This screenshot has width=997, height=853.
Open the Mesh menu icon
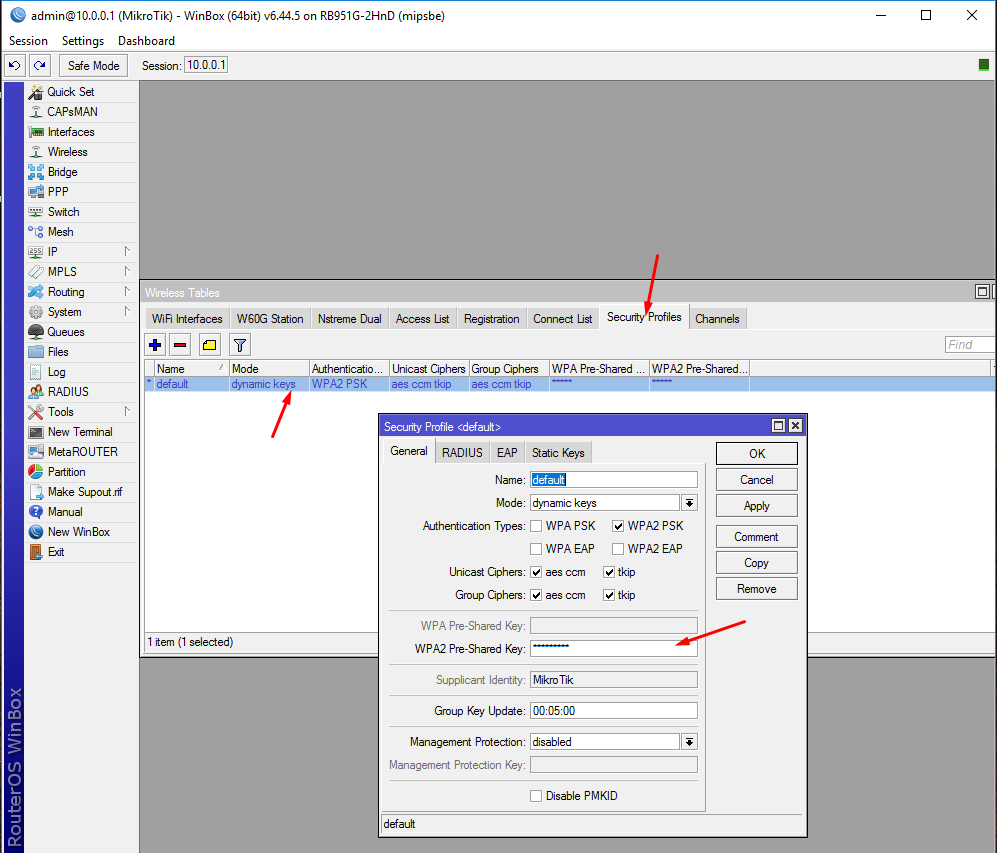point(36,232)
